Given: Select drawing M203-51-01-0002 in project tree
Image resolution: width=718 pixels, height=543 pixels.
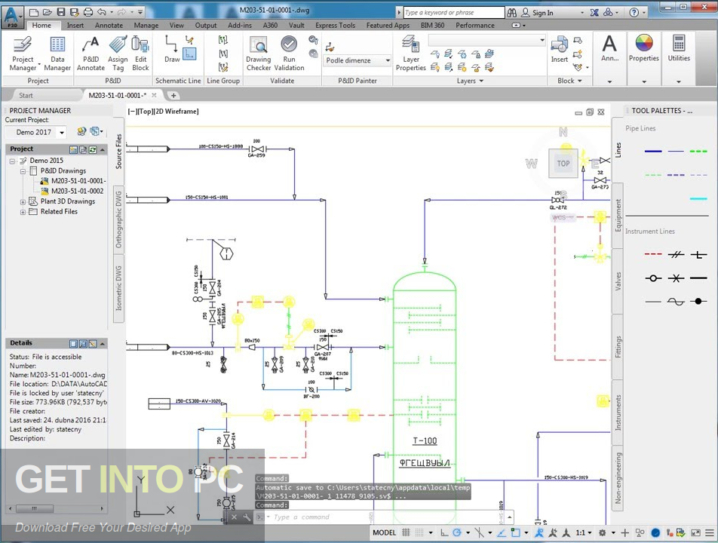Looking at the screenshot, I should pyautogui.click(x=77, y=191).
